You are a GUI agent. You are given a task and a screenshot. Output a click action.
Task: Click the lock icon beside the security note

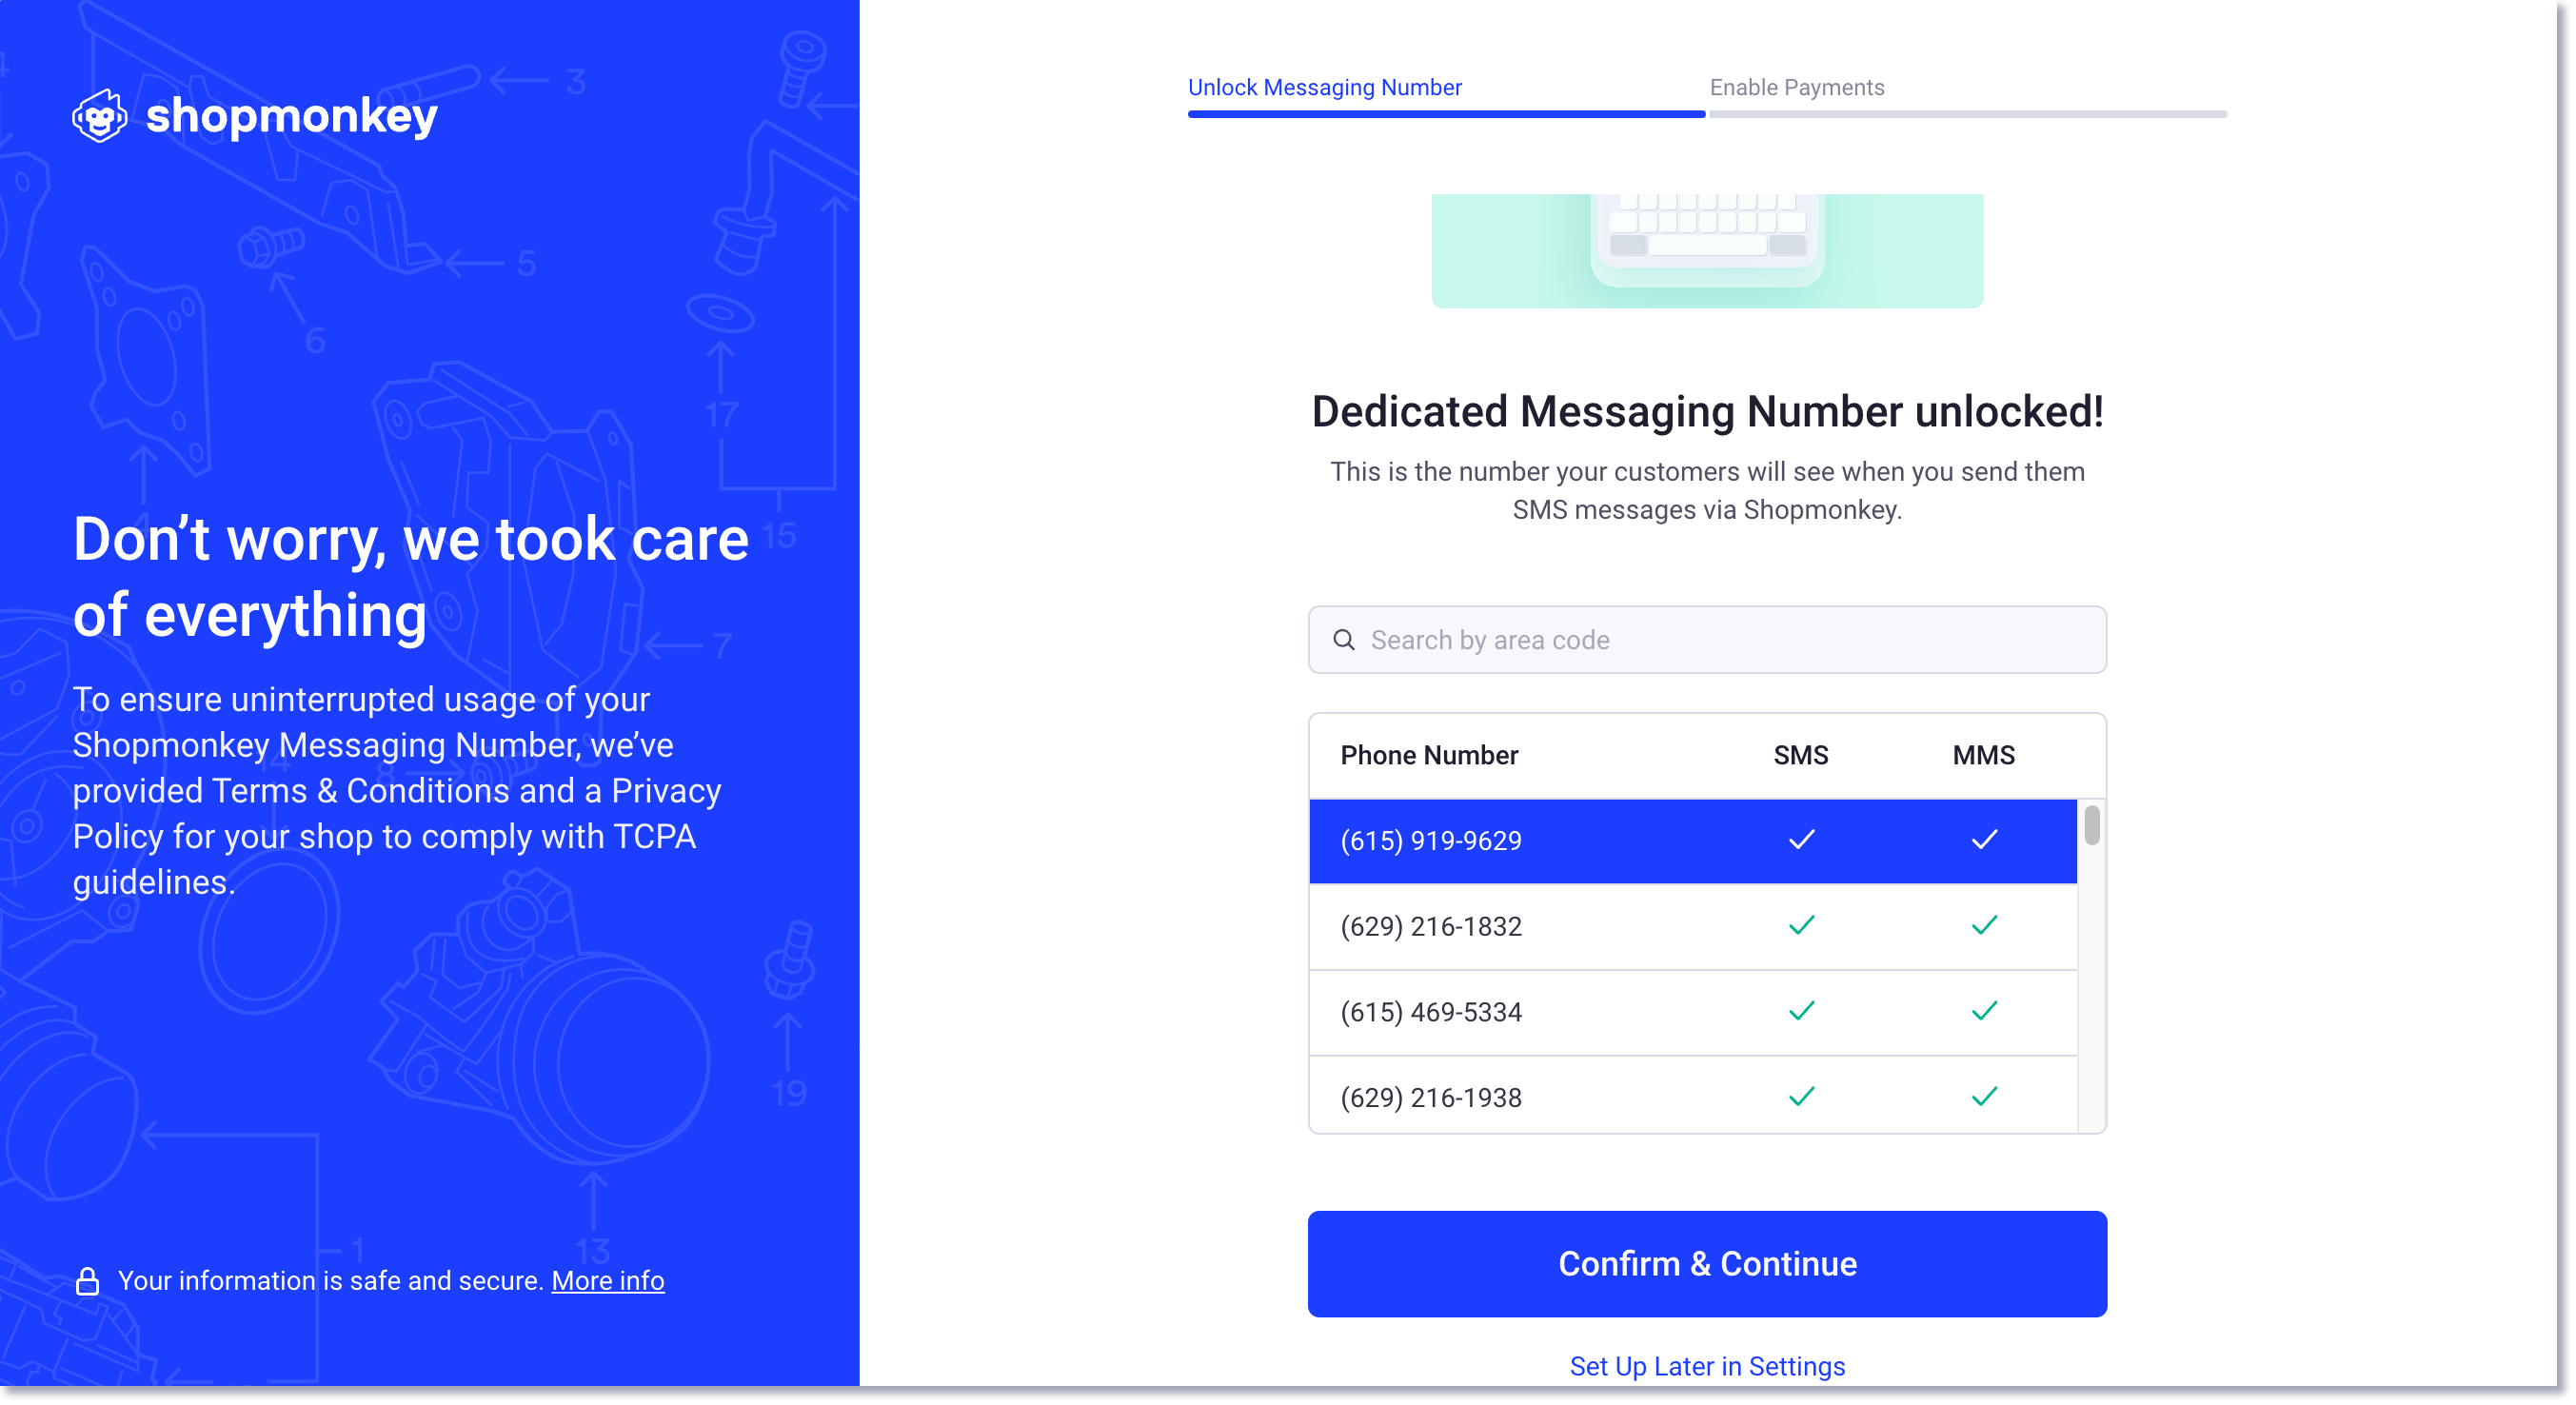click(87, 1281)
